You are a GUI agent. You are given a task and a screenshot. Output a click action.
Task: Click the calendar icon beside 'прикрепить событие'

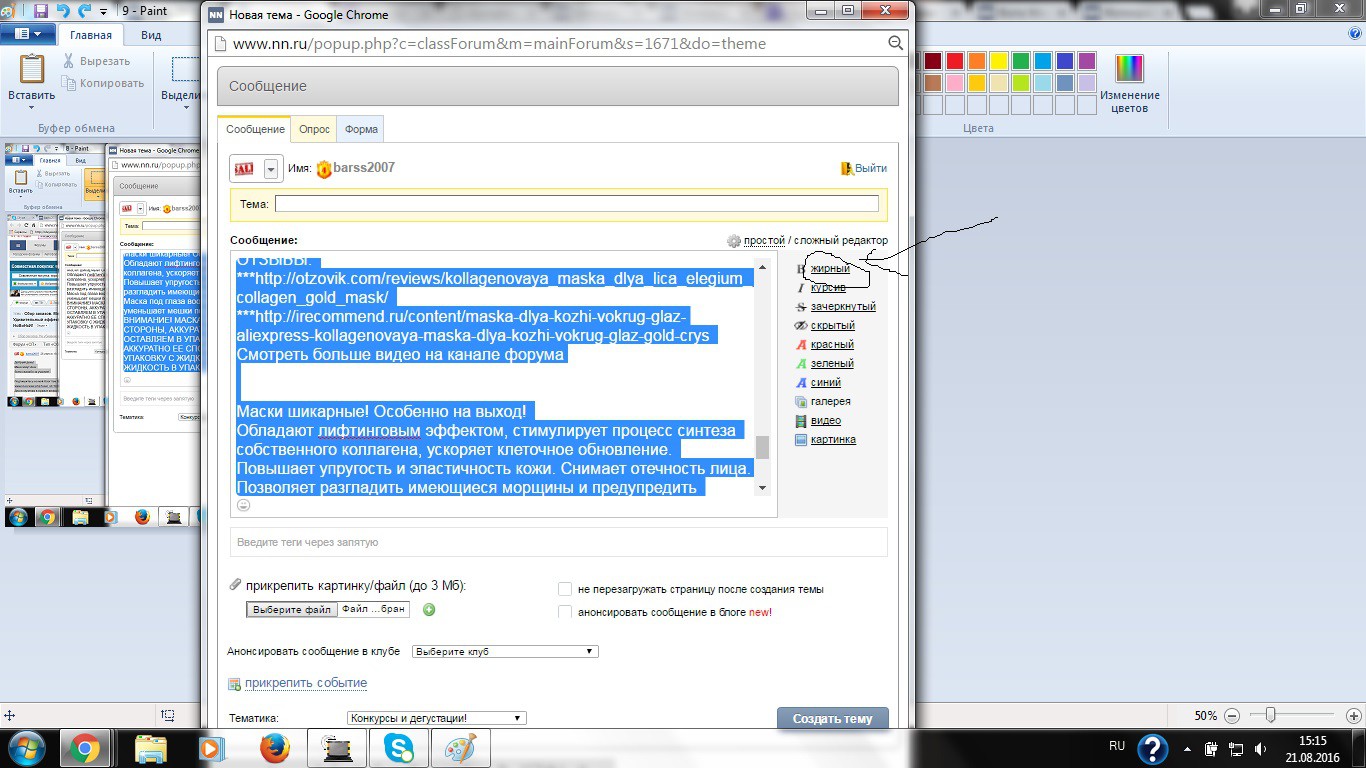[x=234, y=684]
